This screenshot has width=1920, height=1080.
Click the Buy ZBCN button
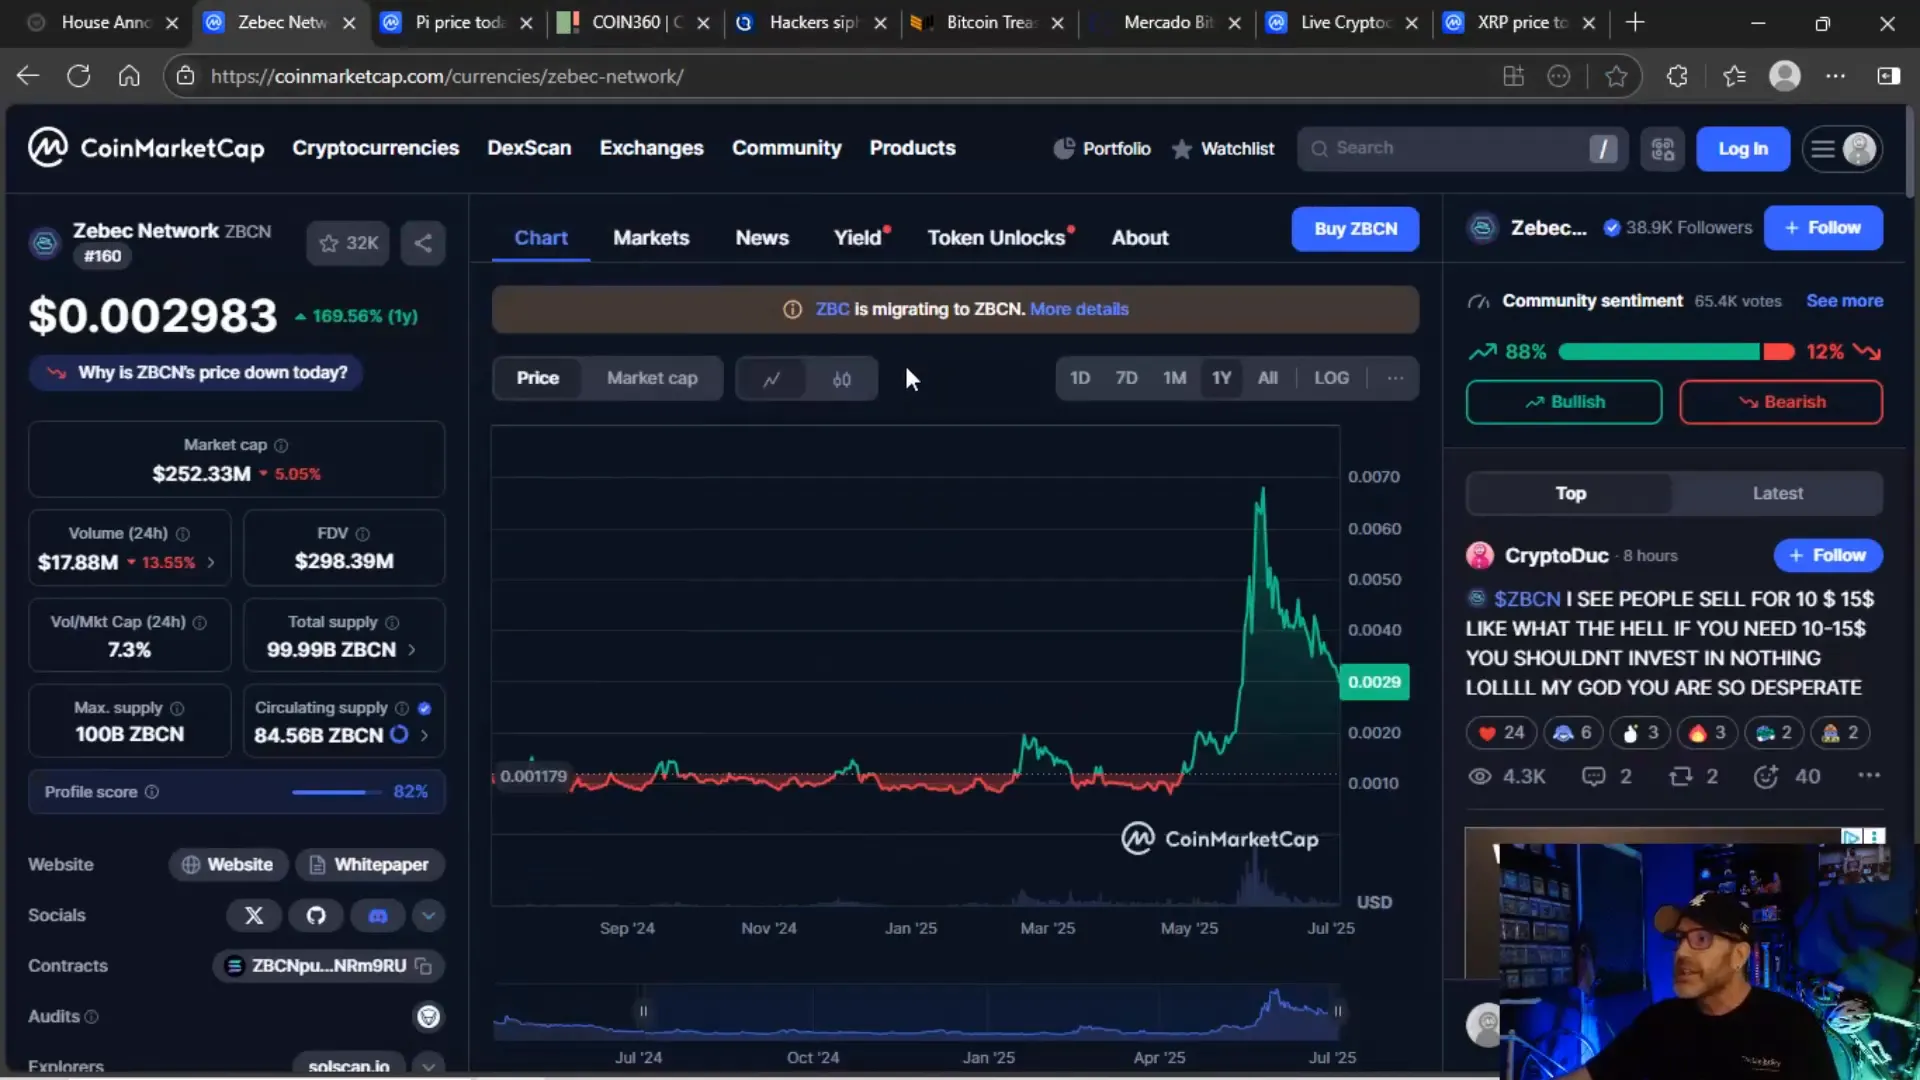(x=1355, y=229)
